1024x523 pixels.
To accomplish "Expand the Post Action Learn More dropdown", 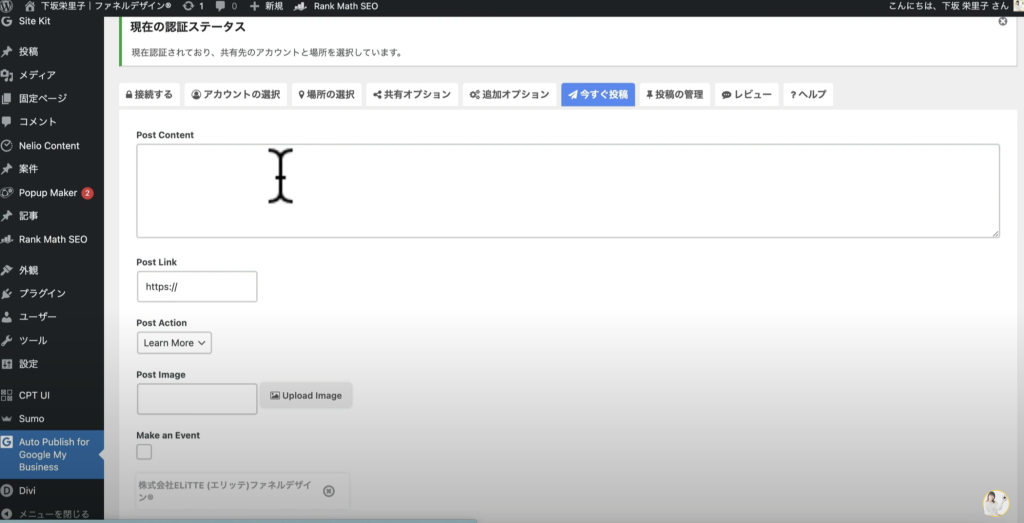I will [174, 343].
